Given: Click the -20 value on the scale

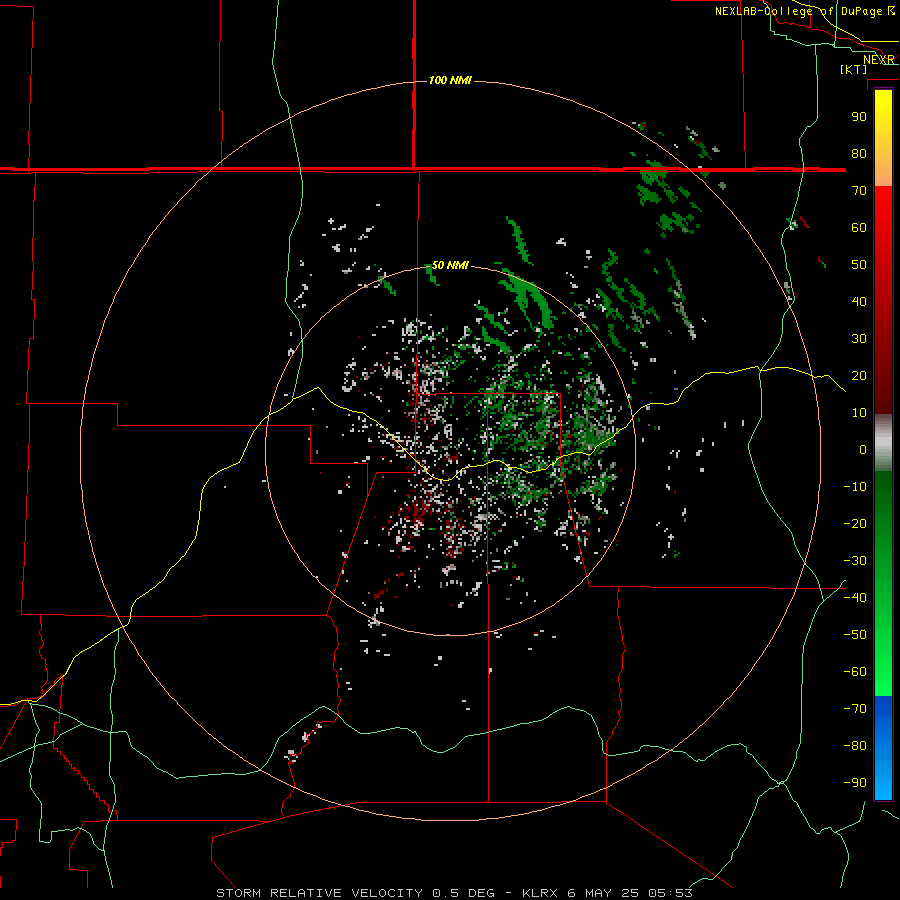Looking at the screenshot, I should coord(855,523).
